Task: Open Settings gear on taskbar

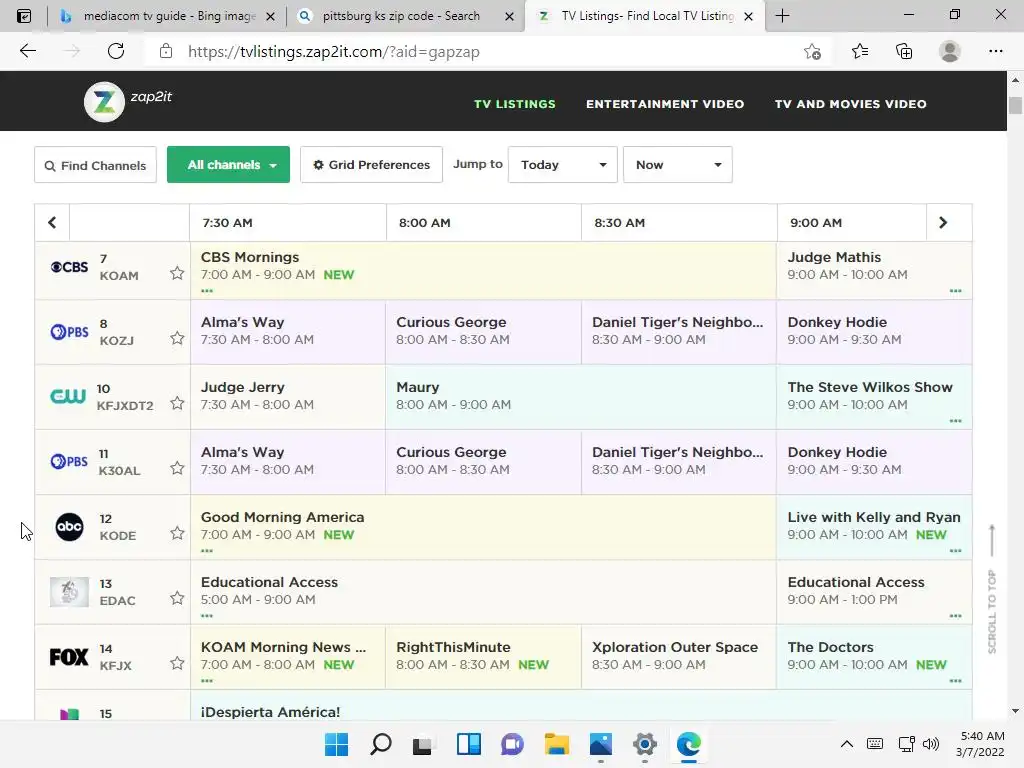Action: pyautogui.click(x=645, y=744)
